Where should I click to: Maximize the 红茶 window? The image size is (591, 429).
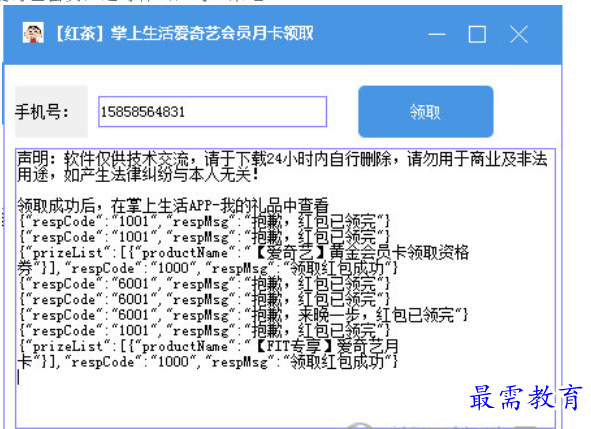click(477, 34)
